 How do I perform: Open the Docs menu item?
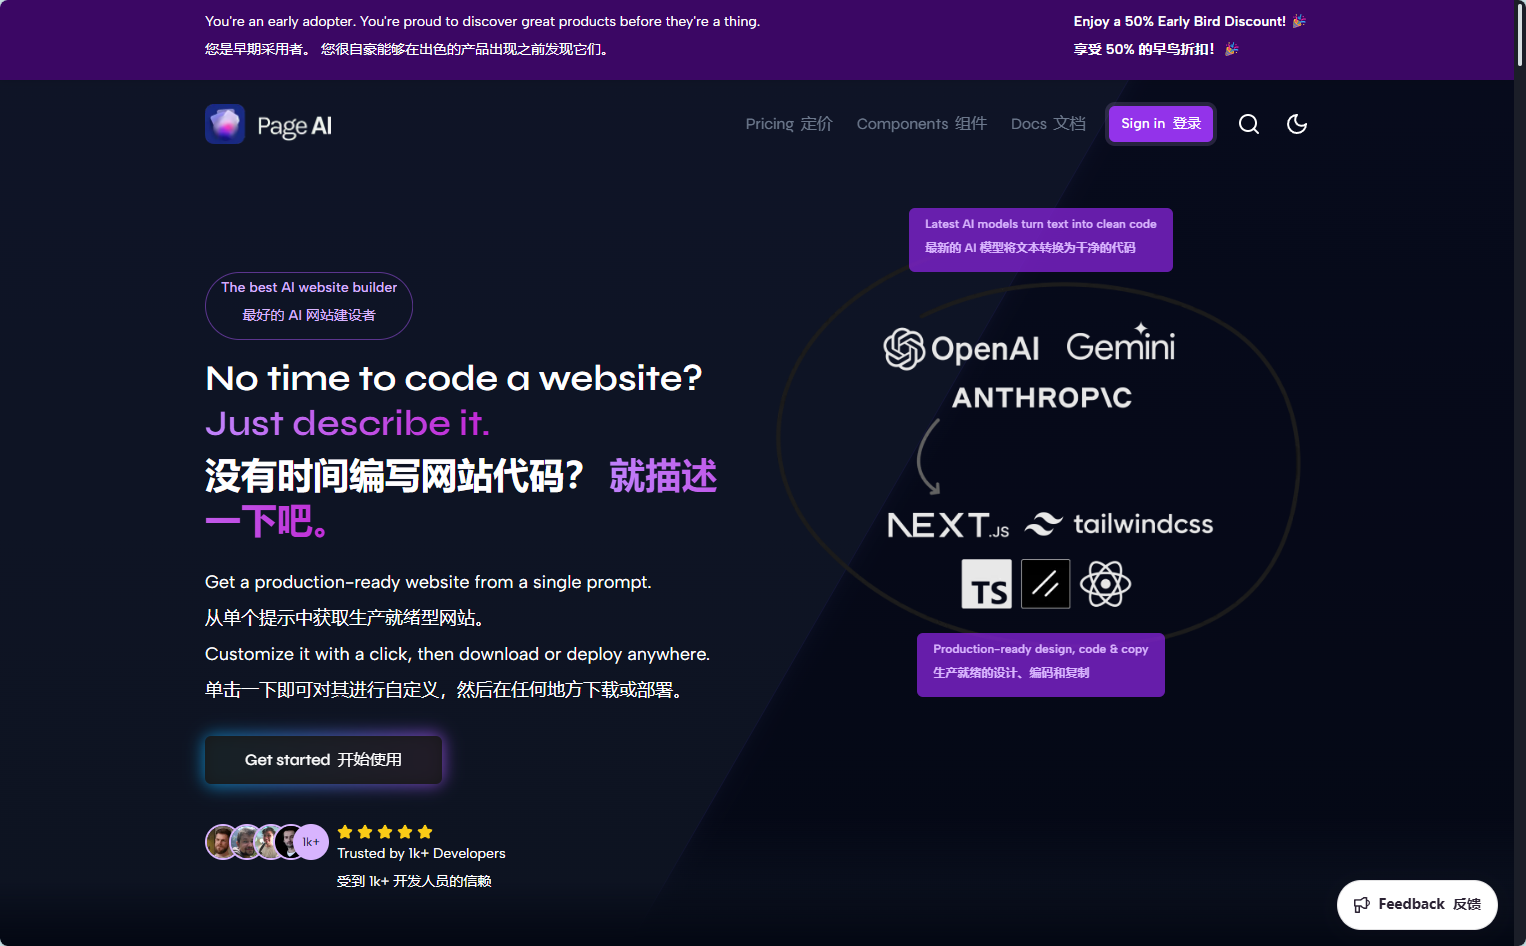click(x=1048, y=124)
